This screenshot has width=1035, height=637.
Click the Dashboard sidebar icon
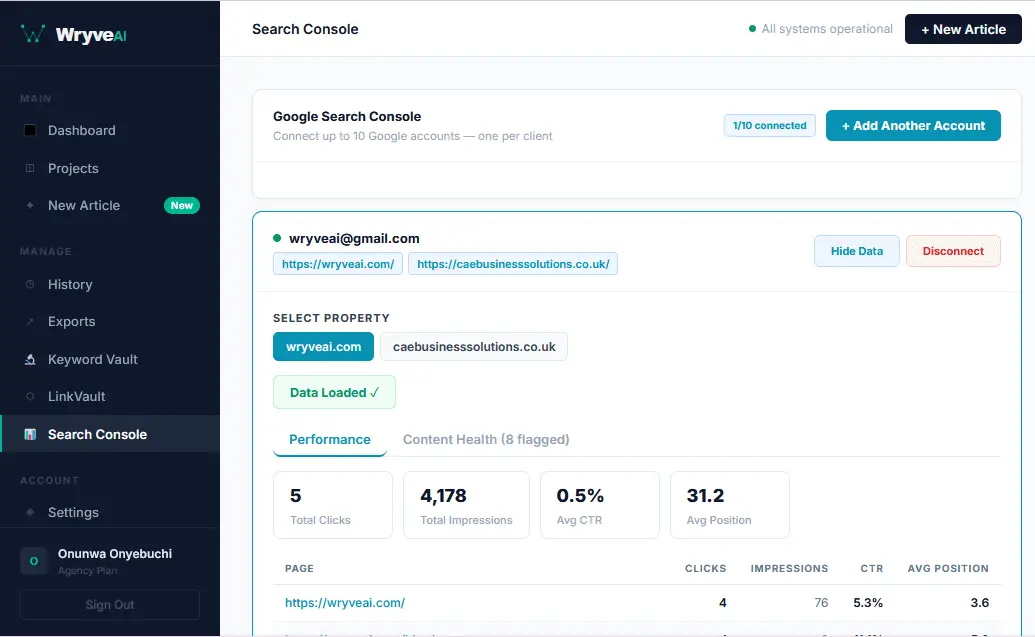30,130
